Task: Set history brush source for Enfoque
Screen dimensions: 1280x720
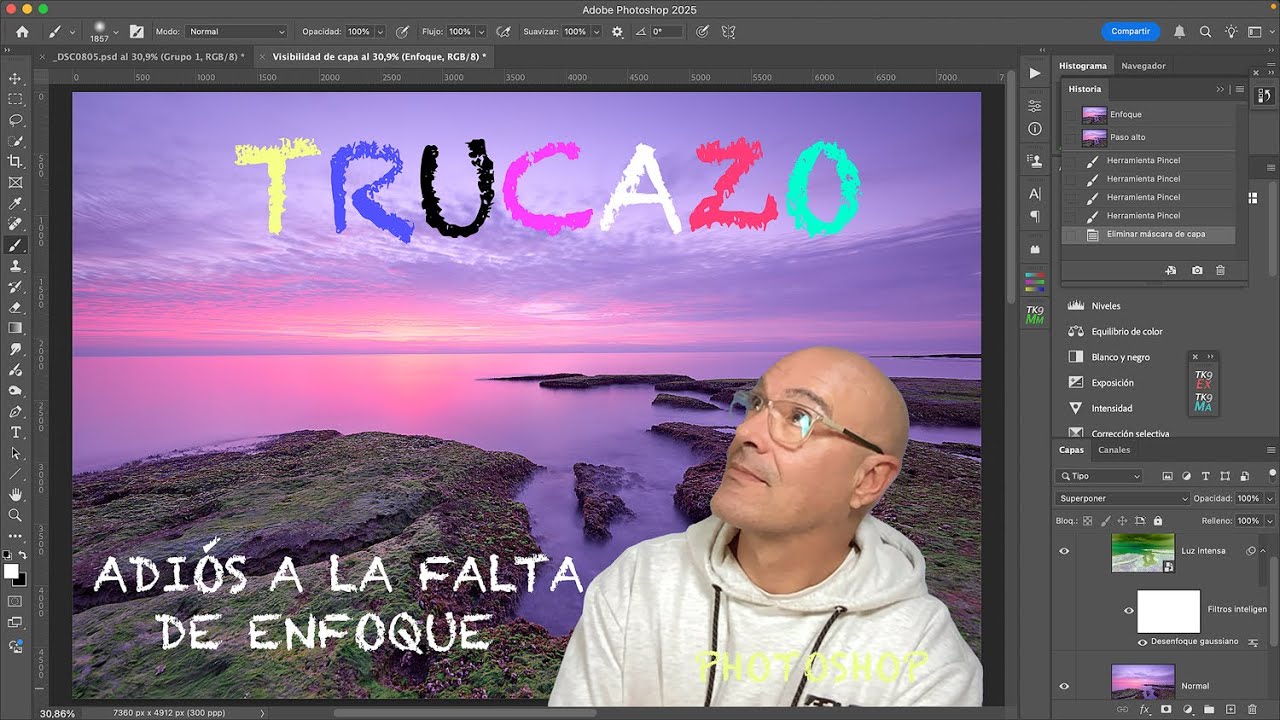Action: click(x=1071, y=114)
